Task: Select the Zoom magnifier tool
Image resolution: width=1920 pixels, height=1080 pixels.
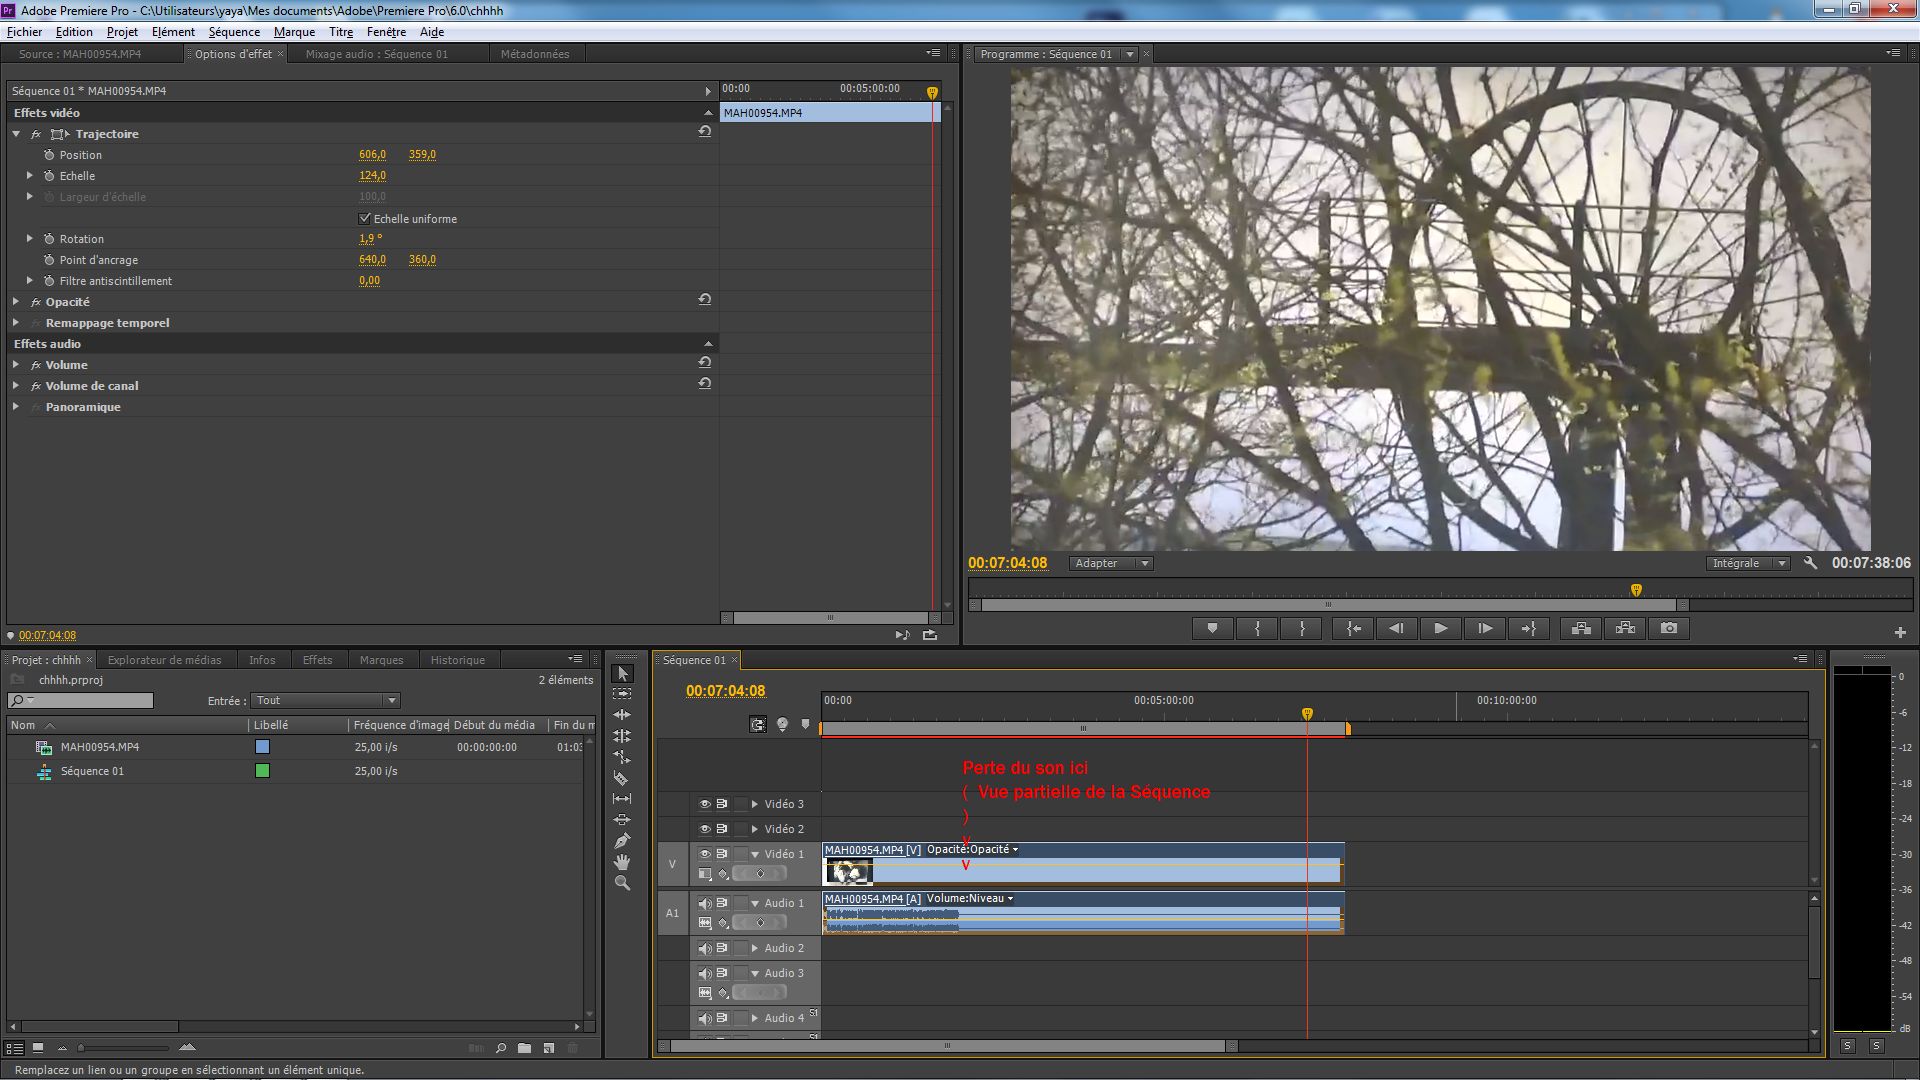Action: [622, 882]
